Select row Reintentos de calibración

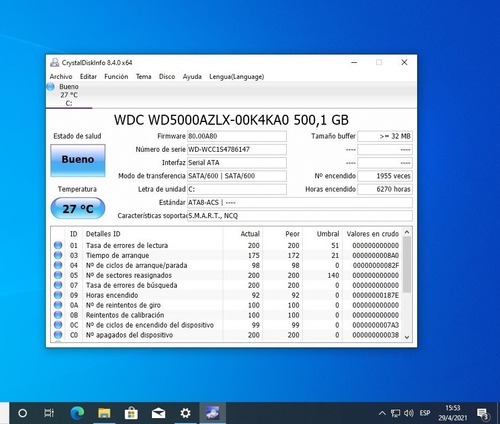tap(227, 315)
